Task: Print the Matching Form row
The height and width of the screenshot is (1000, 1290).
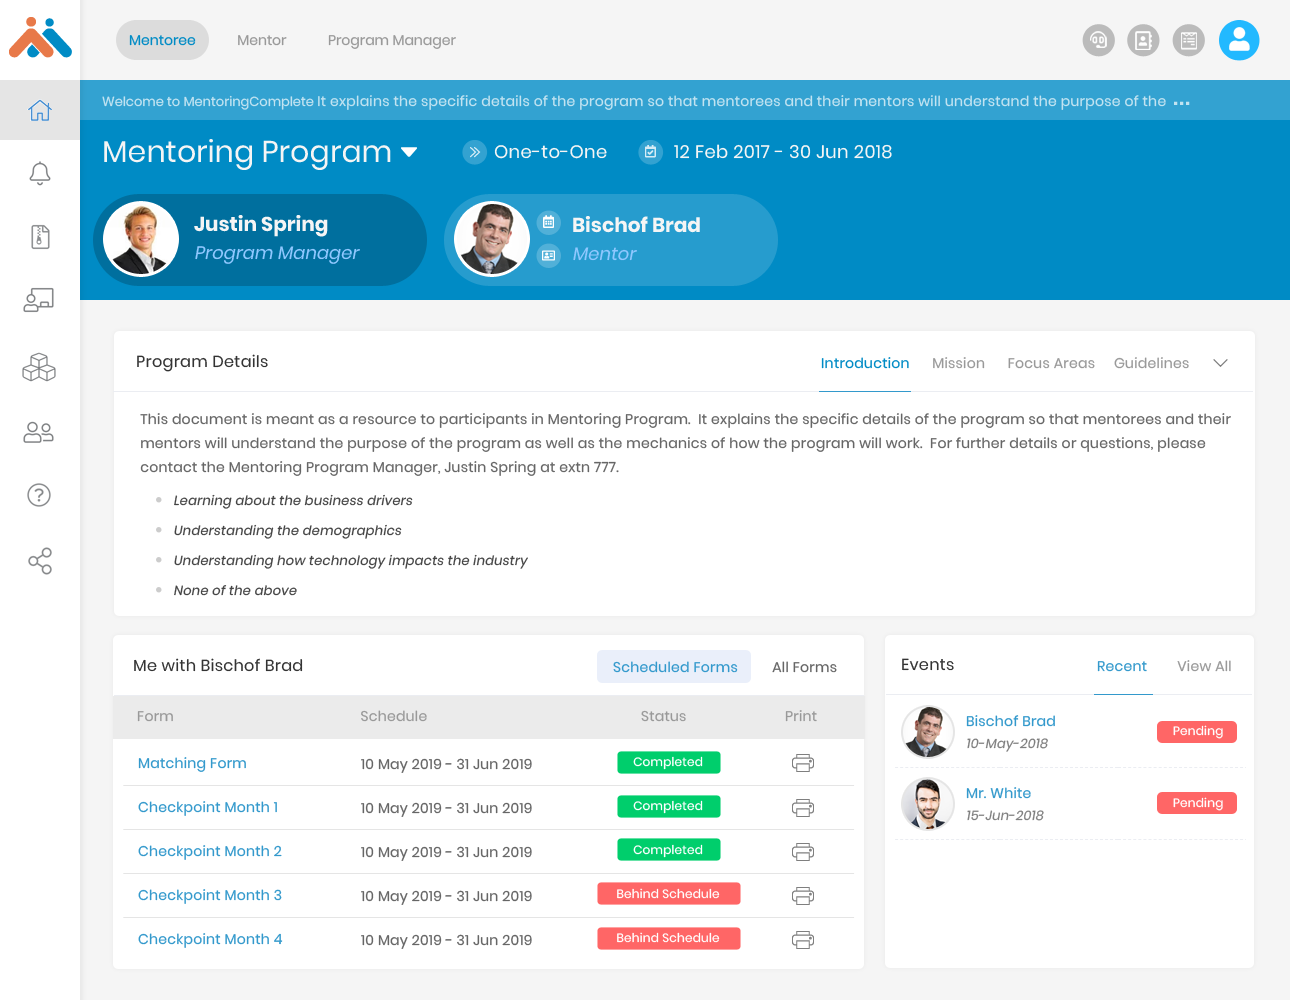Action: click(802, 763)
